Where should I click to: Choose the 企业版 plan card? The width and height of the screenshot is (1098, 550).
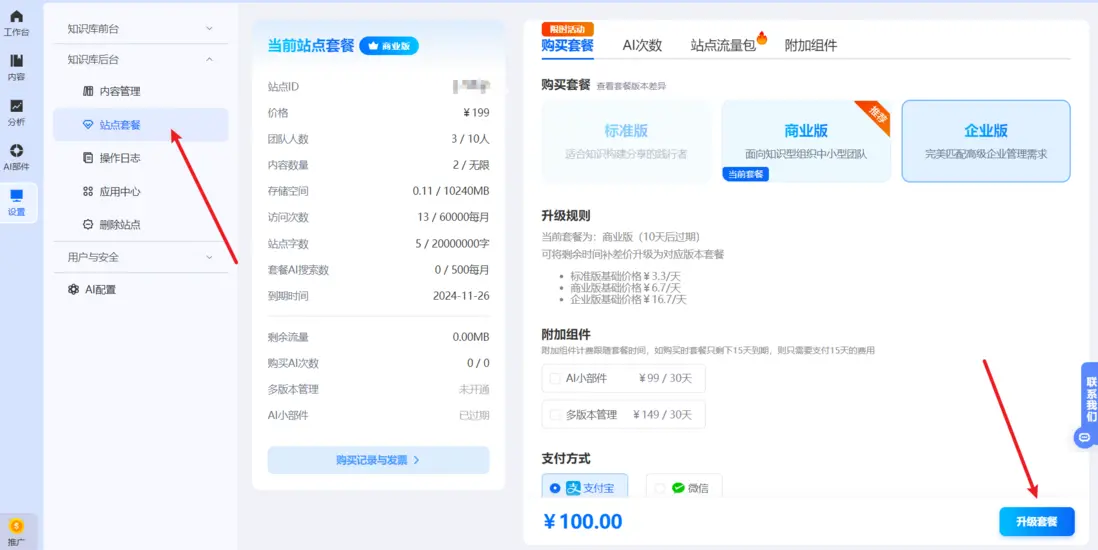coord(986,141)
